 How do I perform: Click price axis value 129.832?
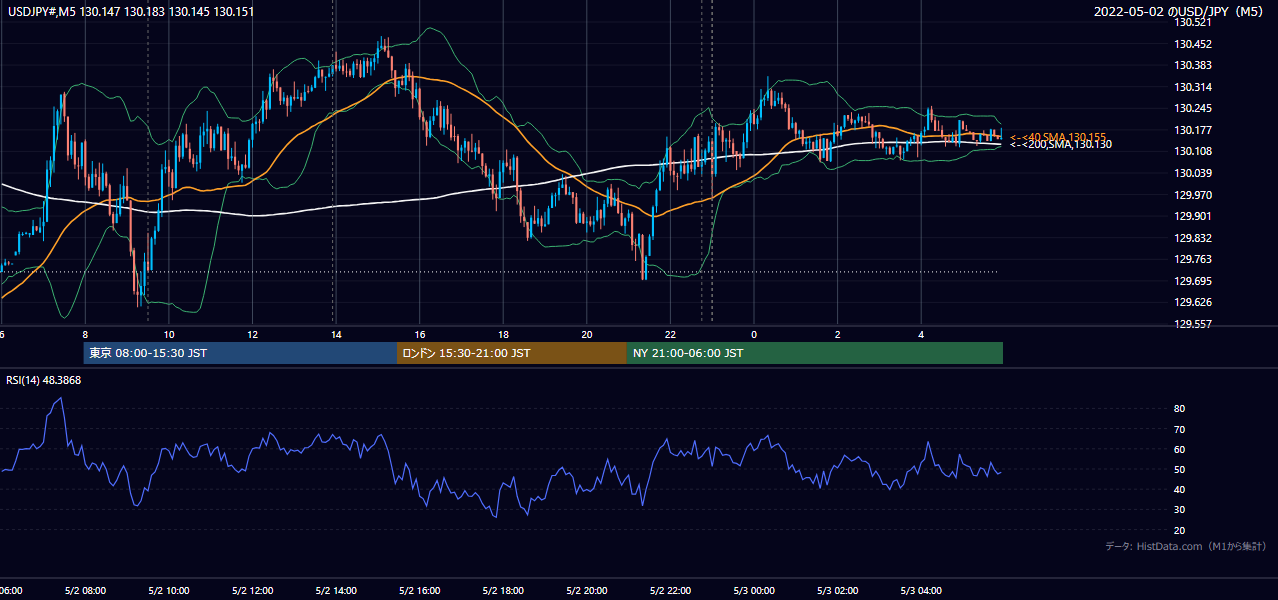click(1195, 238)
